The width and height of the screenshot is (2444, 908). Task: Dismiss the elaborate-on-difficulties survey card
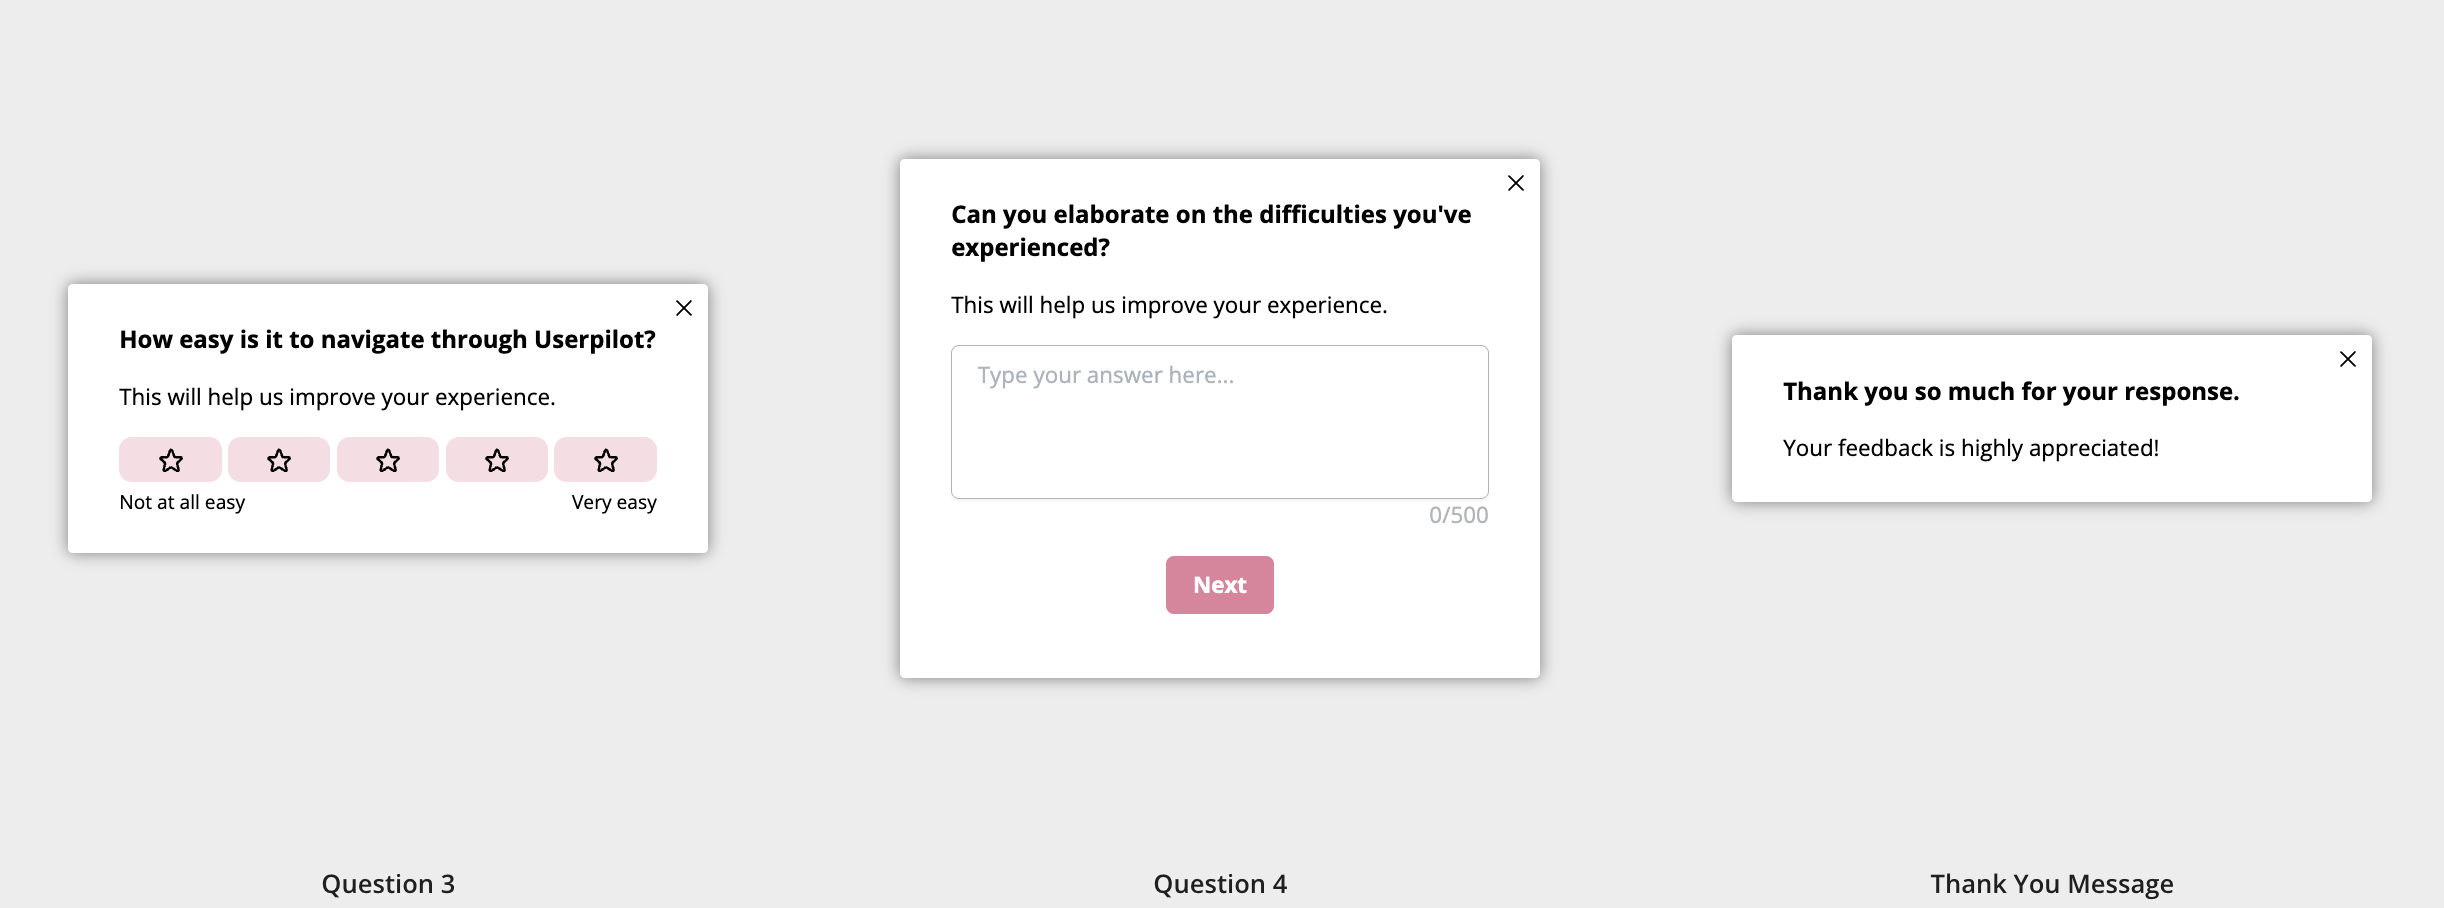[x=1516, y=183]
